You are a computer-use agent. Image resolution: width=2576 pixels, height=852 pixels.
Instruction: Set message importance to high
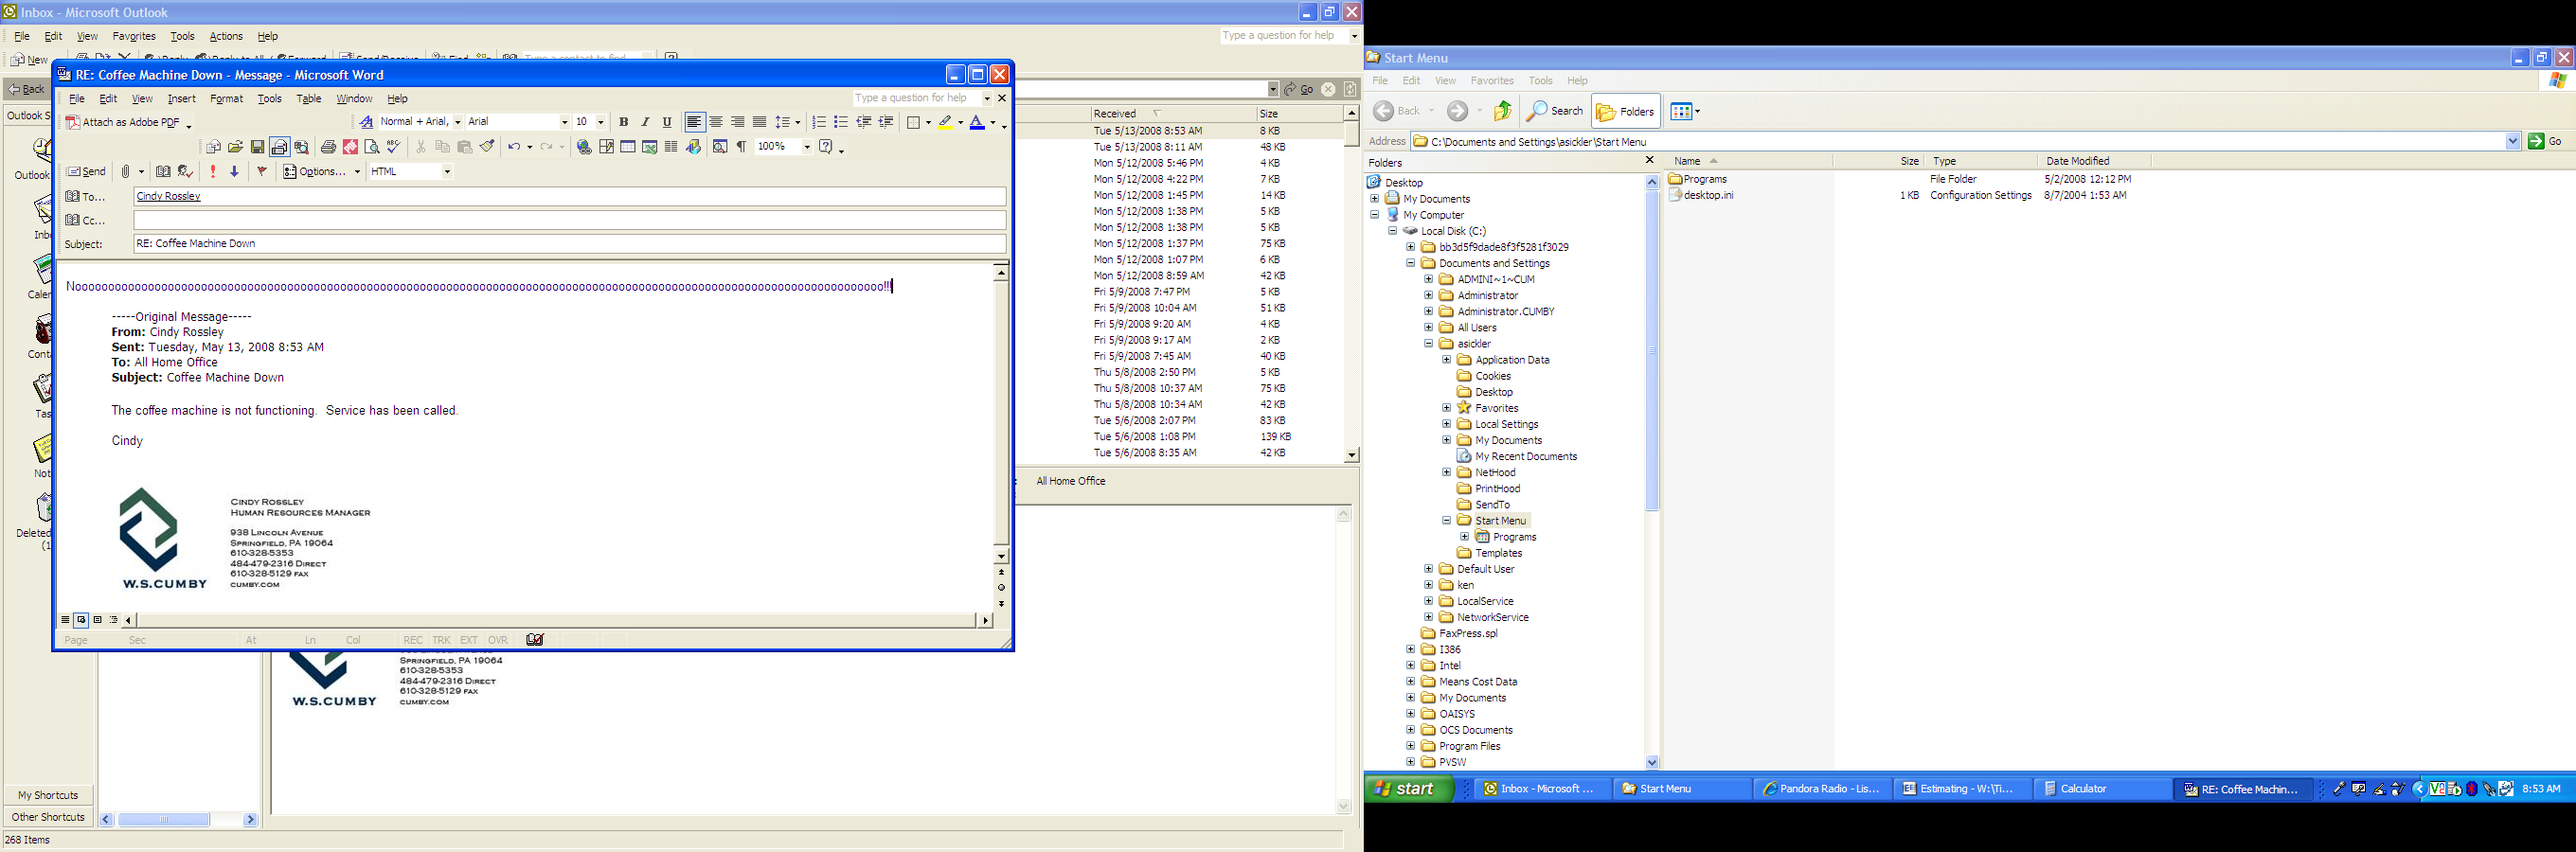213,171
